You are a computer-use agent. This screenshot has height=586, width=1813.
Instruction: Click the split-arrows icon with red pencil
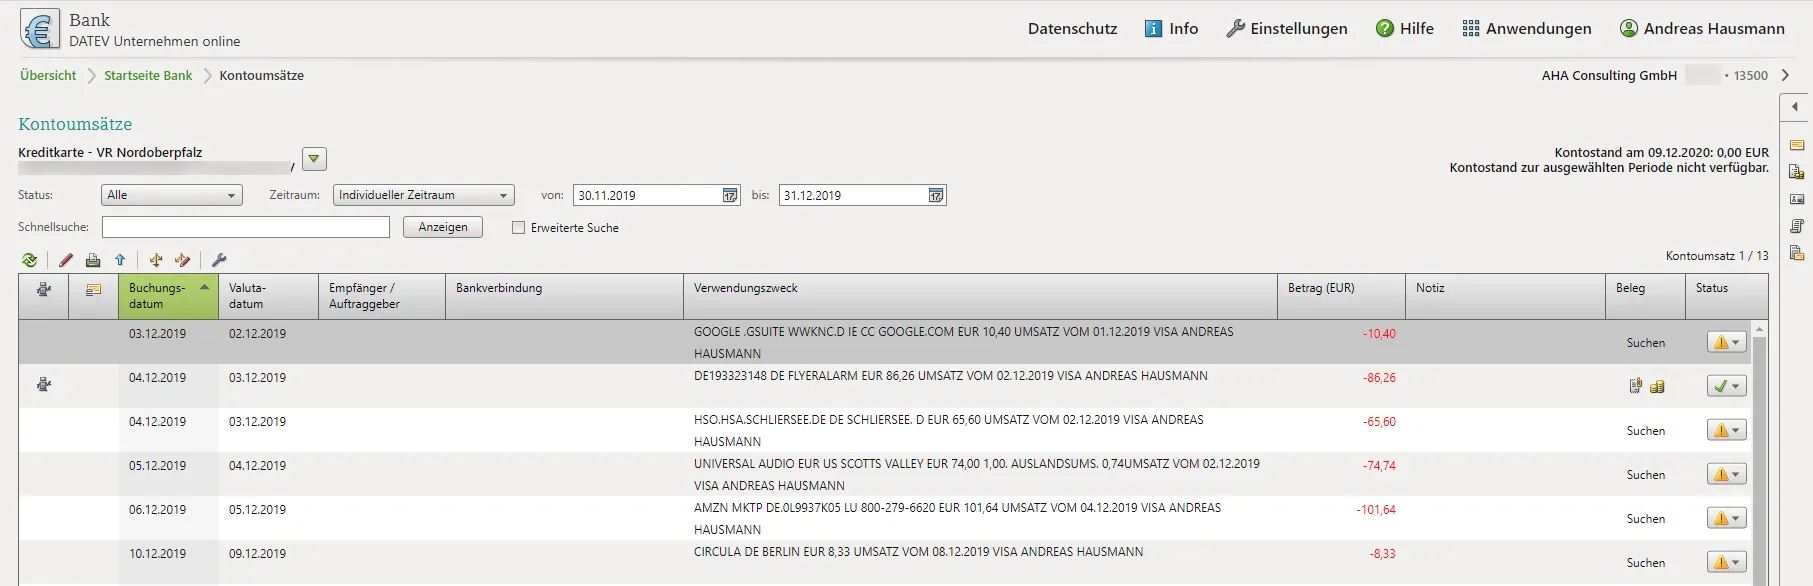point(182,260)
